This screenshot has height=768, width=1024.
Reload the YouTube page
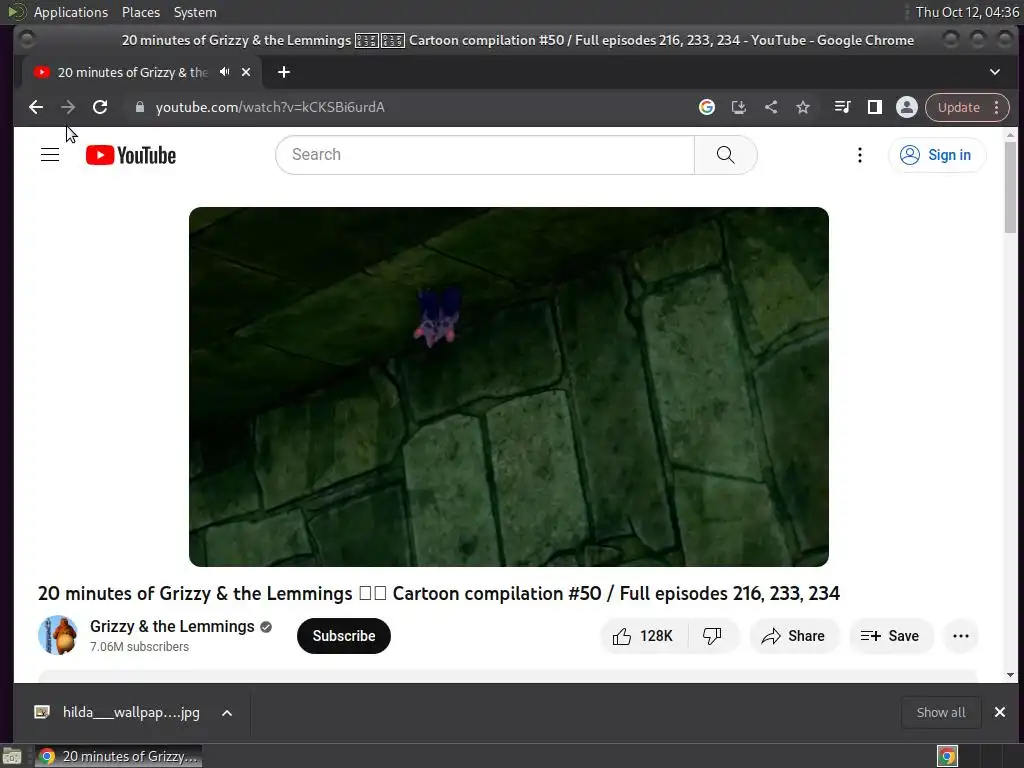pyautogui.click(x=100, y=107)
